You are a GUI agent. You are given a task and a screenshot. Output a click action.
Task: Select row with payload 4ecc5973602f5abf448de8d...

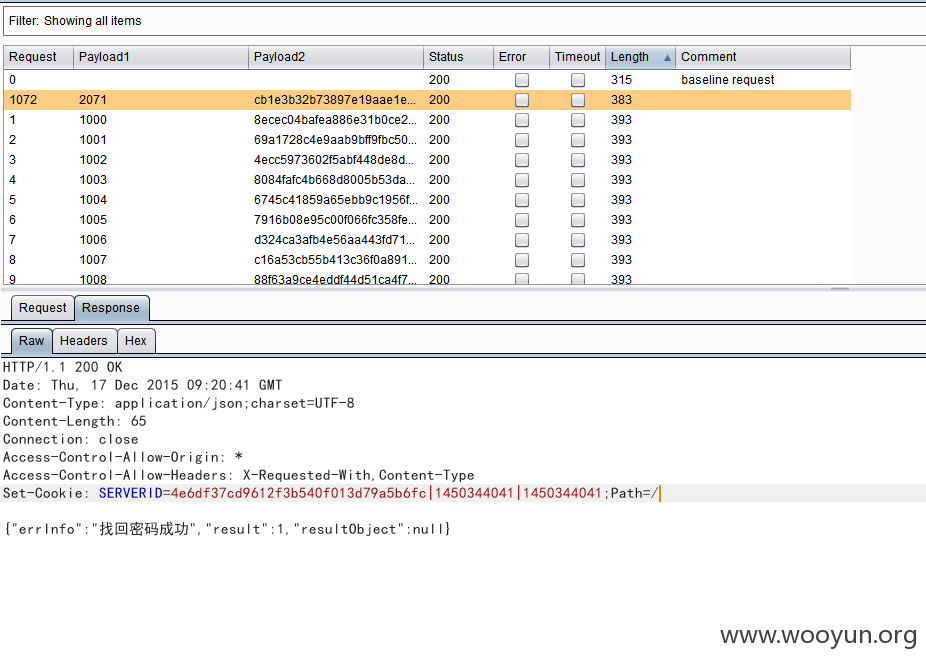[427, 160]
